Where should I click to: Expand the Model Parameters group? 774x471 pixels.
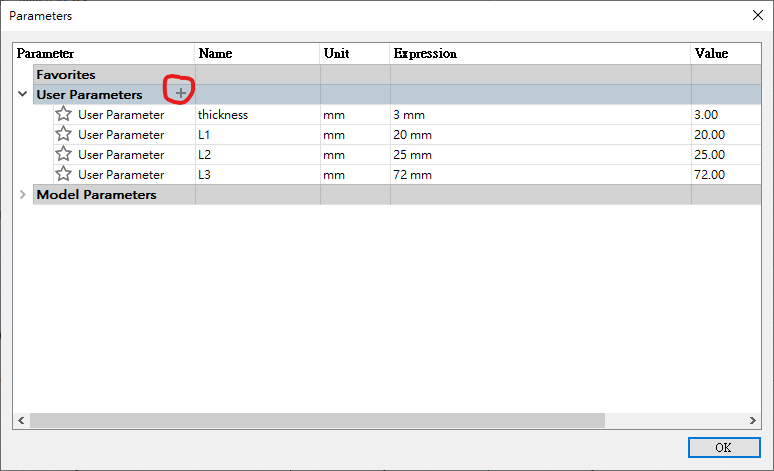(x=23, y=195)
